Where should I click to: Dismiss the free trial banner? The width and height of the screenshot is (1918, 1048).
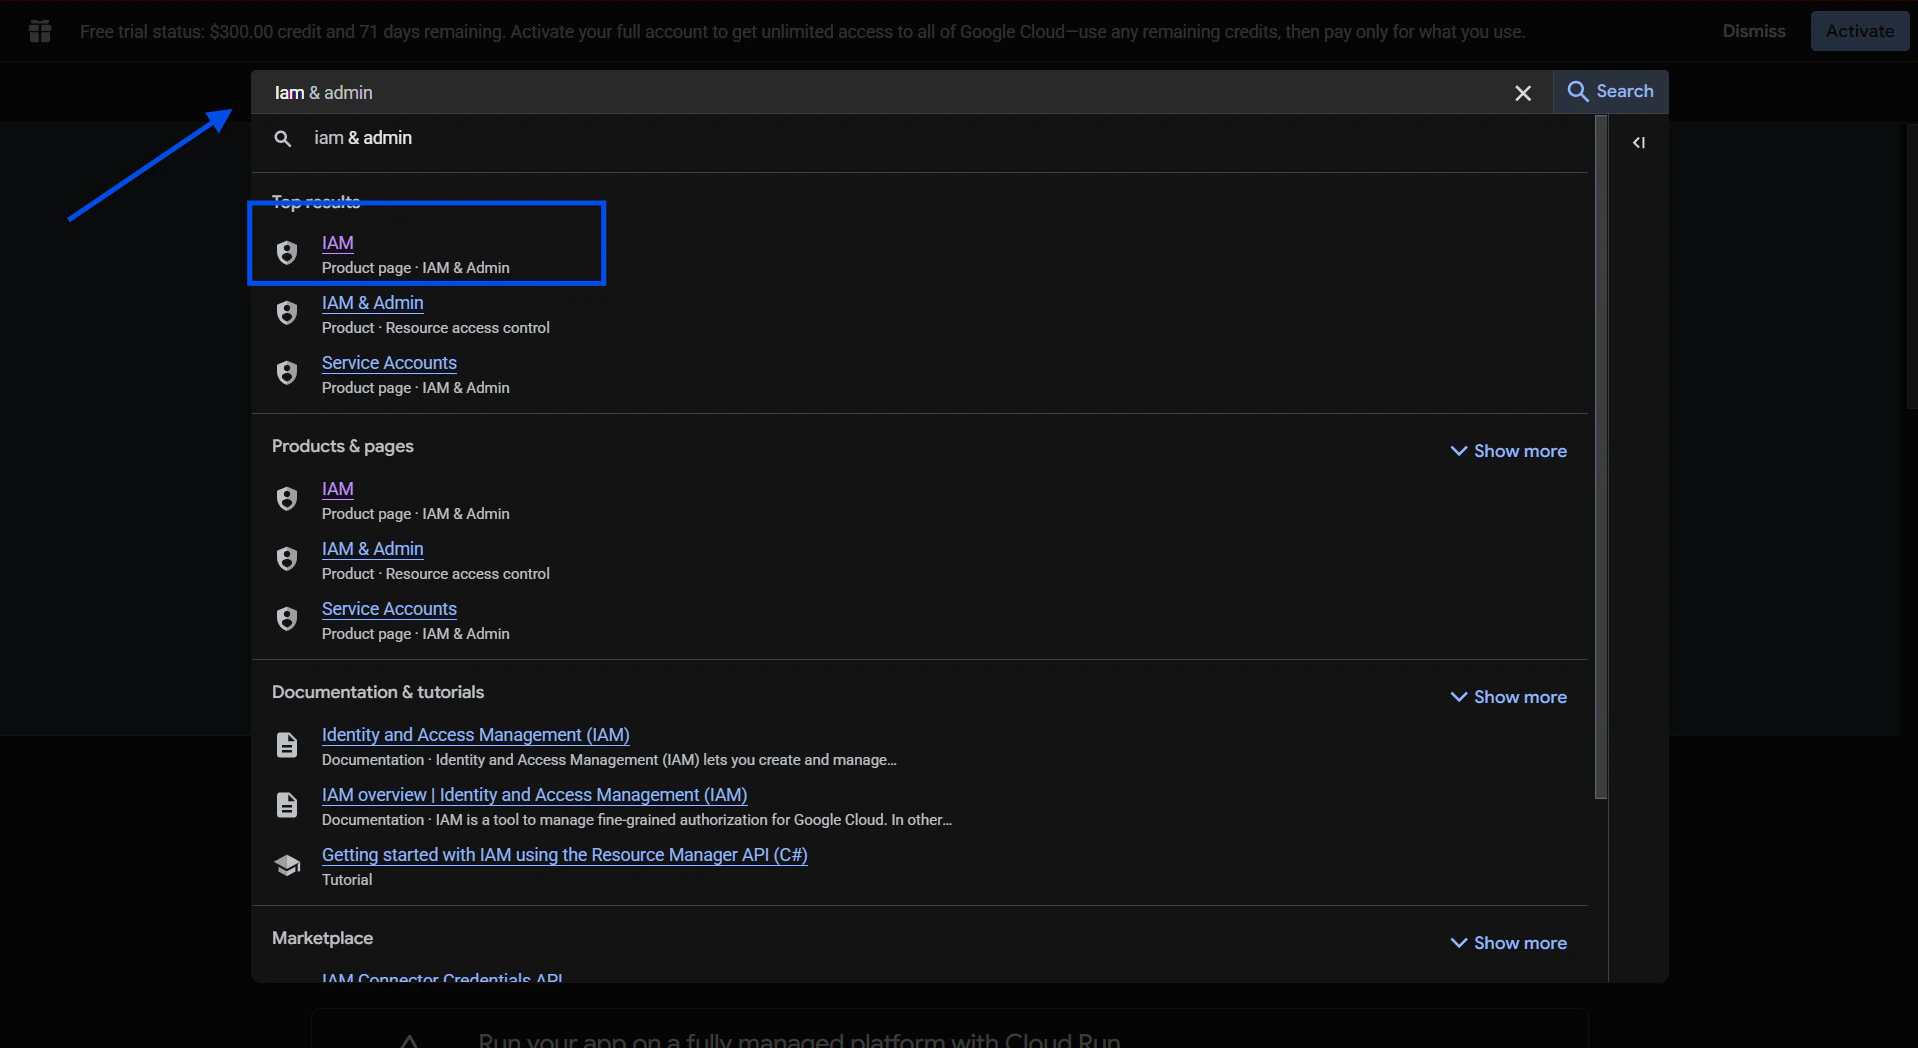[1753, 31]
